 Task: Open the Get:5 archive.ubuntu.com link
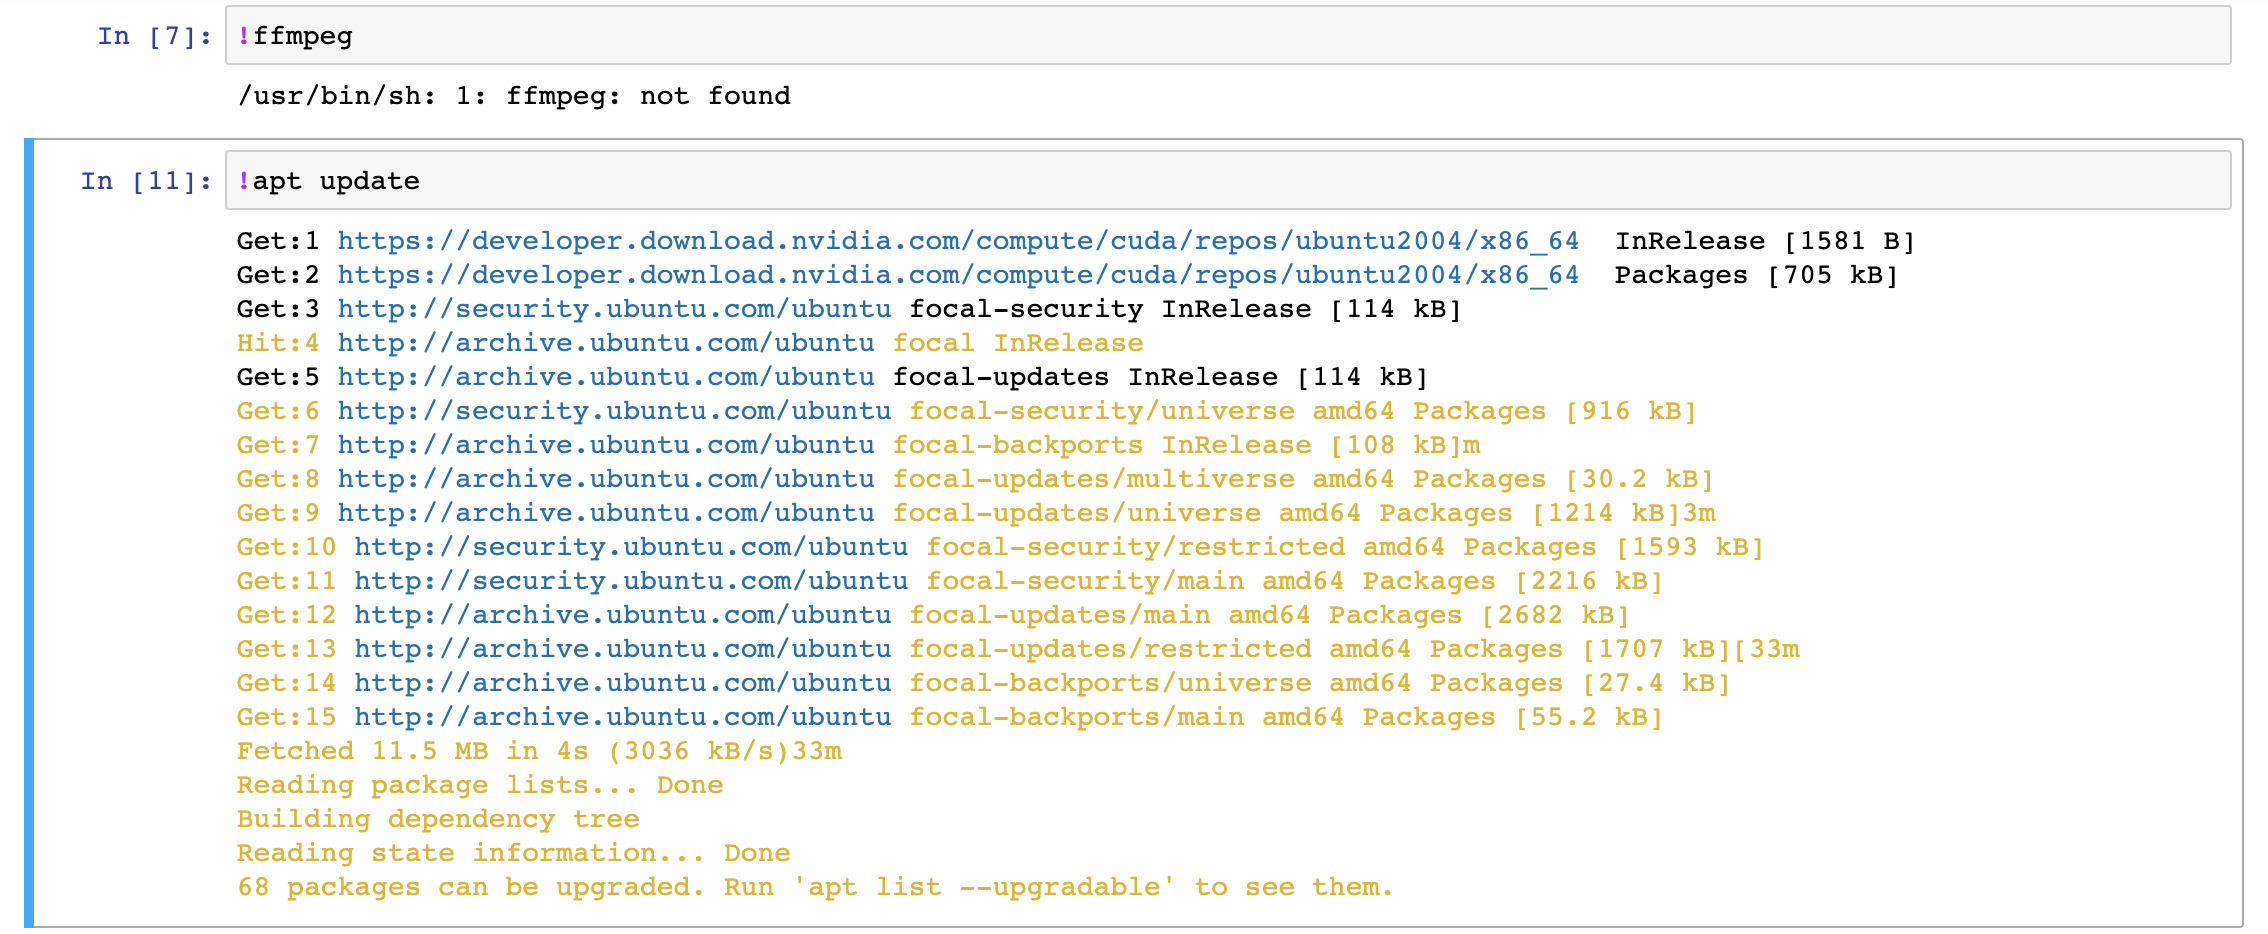(606, 377)
